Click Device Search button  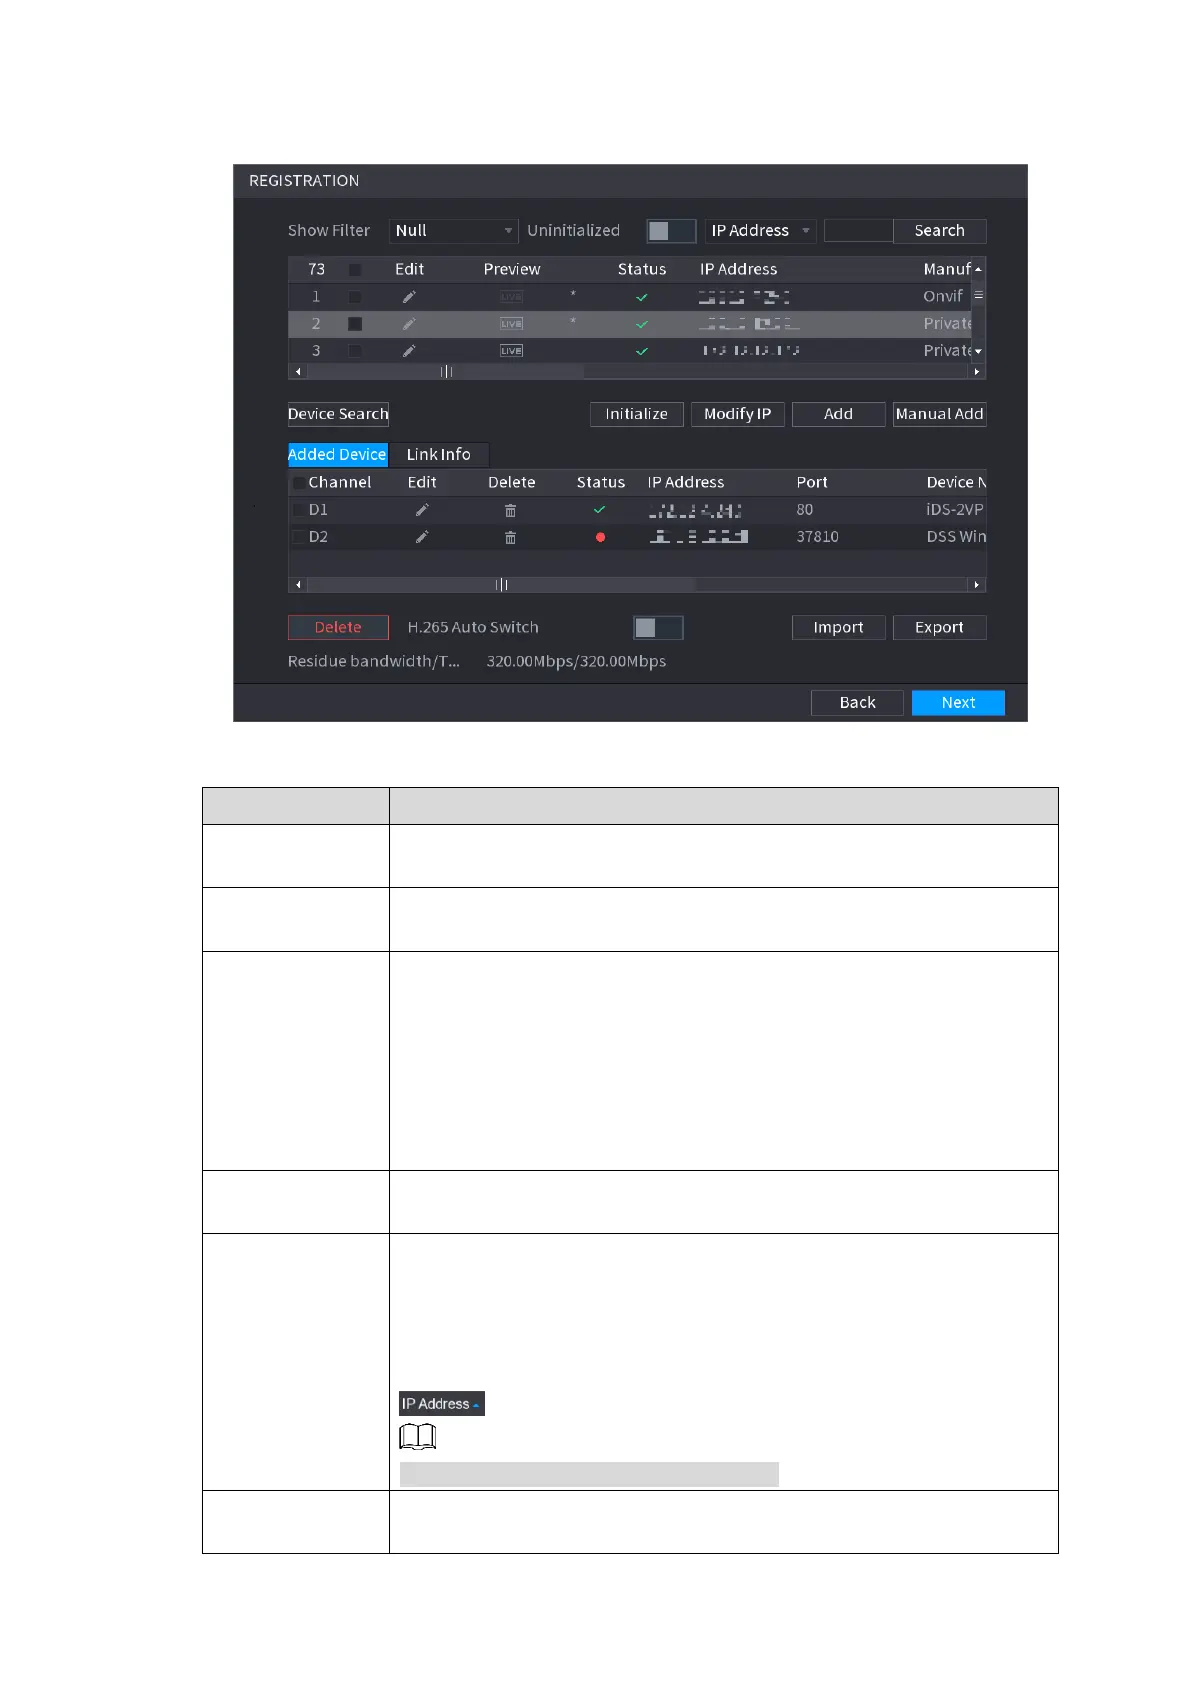(x=338, y=414)
